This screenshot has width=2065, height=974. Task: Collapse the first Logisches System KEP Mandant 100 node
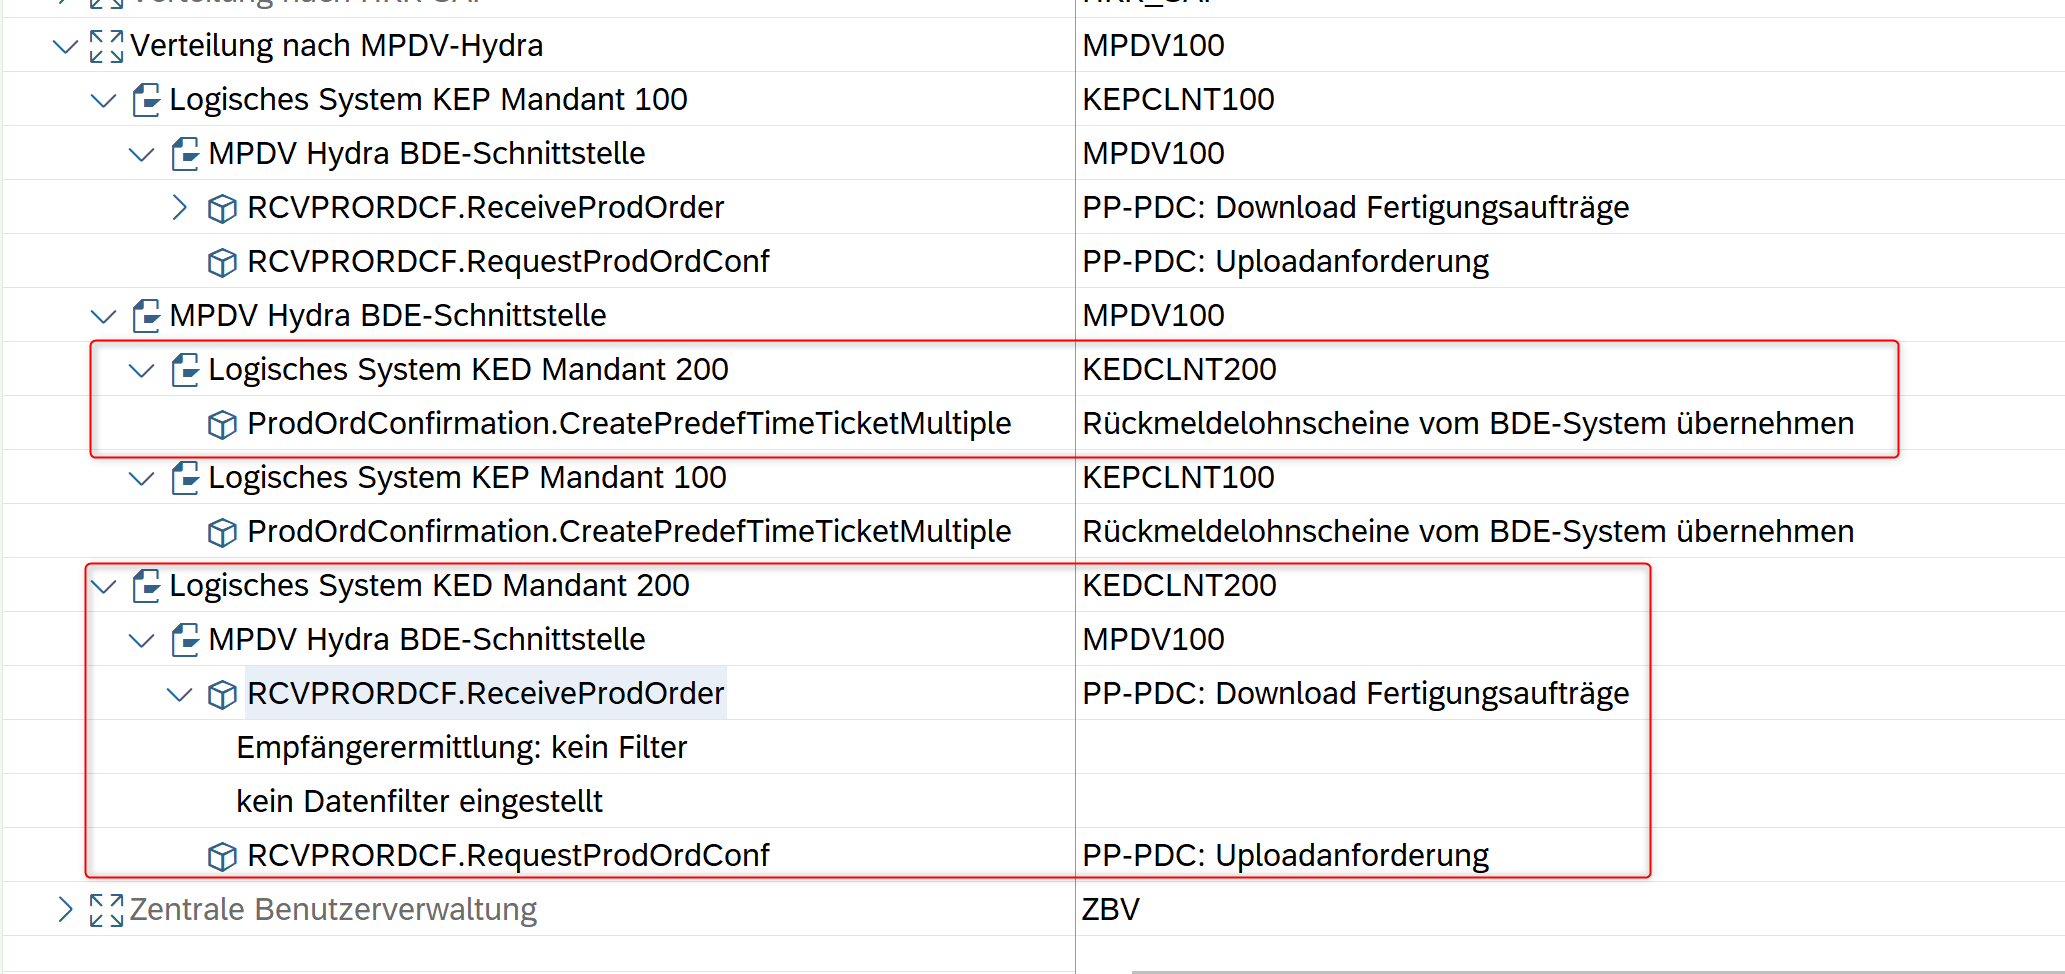(x=104, y=100)
